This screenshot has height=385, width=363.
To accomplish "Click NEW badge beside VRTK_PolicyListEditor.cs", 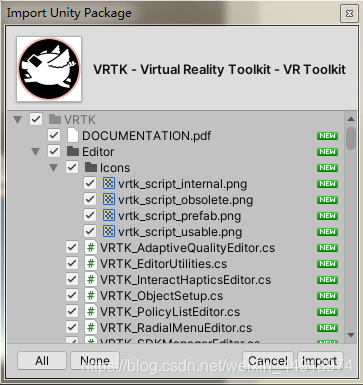I will point(327,312).
